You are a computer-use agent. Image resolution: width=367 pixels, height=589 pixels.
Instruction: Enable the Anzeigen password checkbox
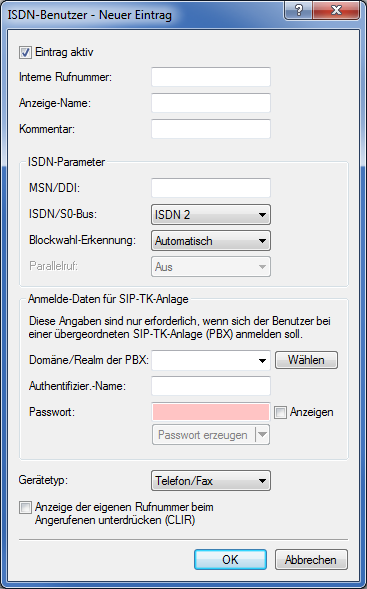tap(280, 412)
